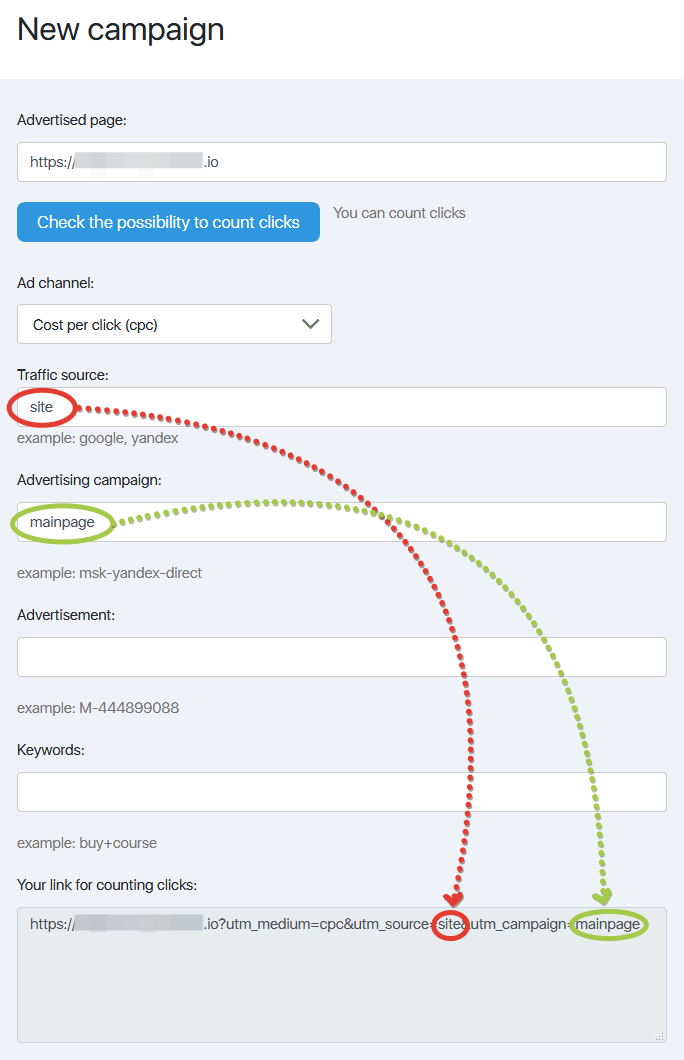Click the empty Keywords input field
The width and height of the screenshot is (684, 1060).
click(x=341, y=792)
